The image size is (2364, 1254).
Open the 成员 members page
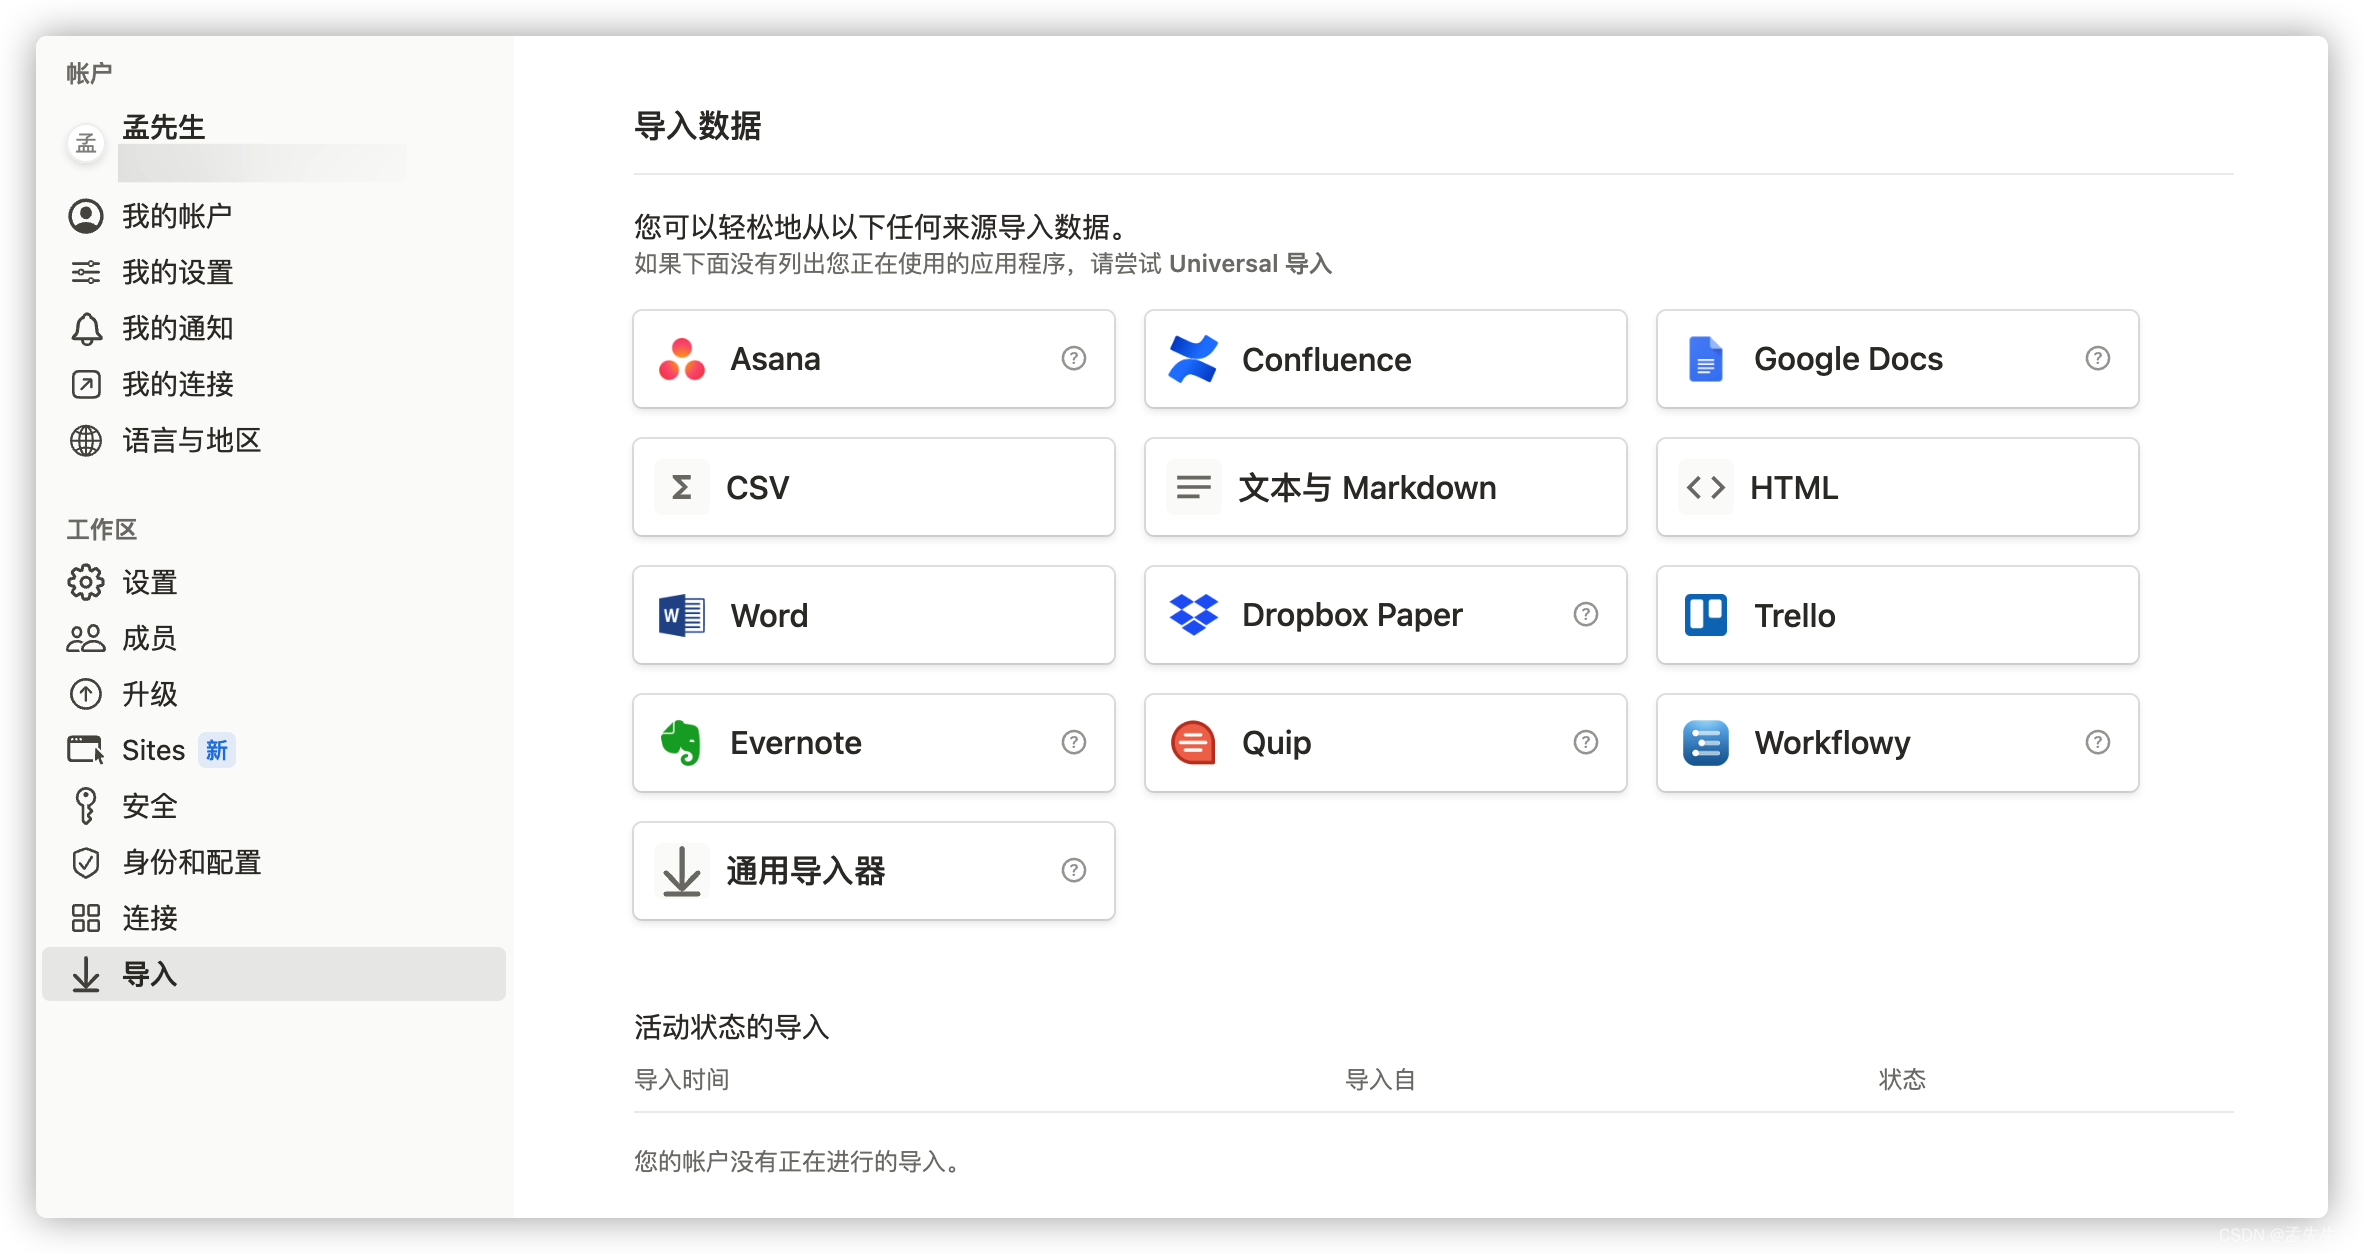274,638
